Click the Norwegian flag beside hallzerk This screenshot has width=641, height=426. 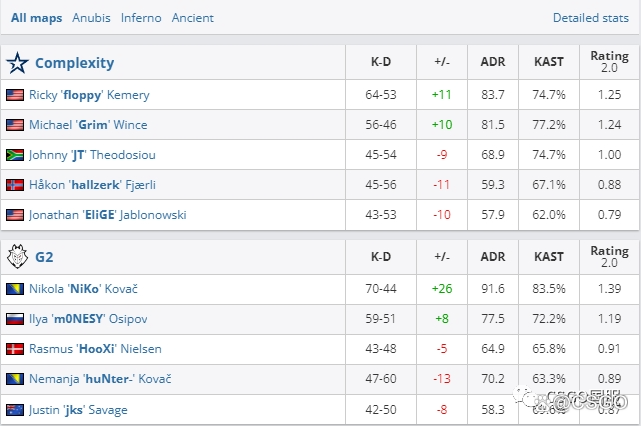coord(15,185)
